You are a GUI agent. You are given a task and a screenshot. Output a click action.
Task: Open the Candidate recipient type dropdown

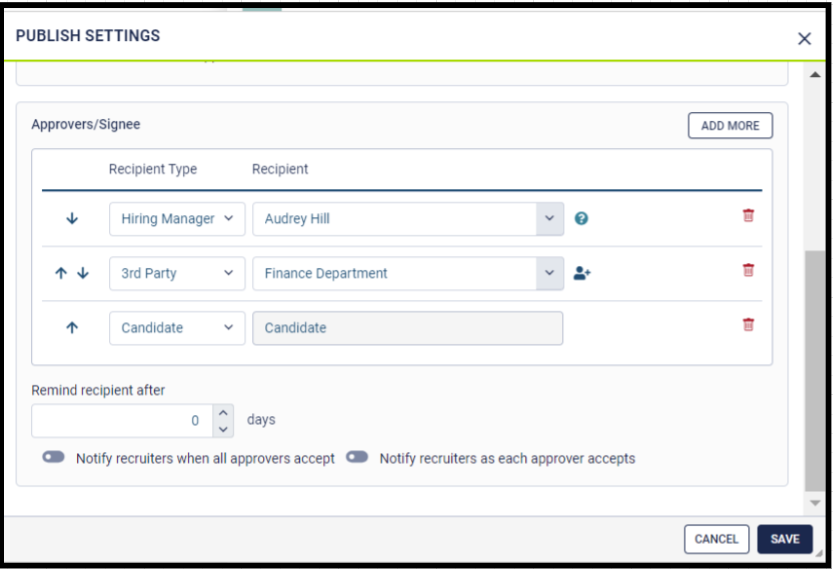(176, 327)
